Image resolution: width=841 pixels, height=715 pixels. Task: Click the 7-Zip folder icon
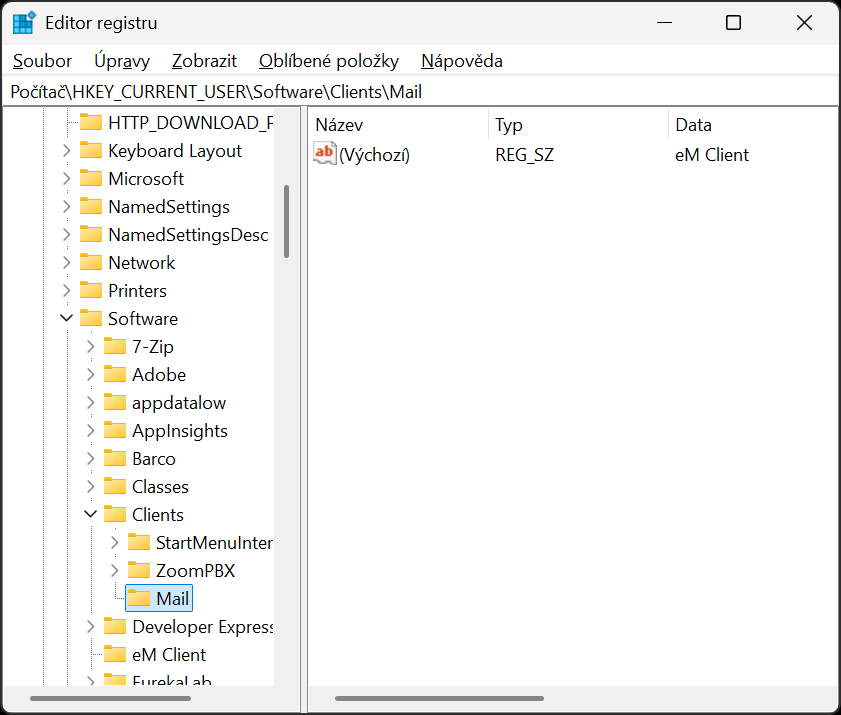(x=115, y=347)
